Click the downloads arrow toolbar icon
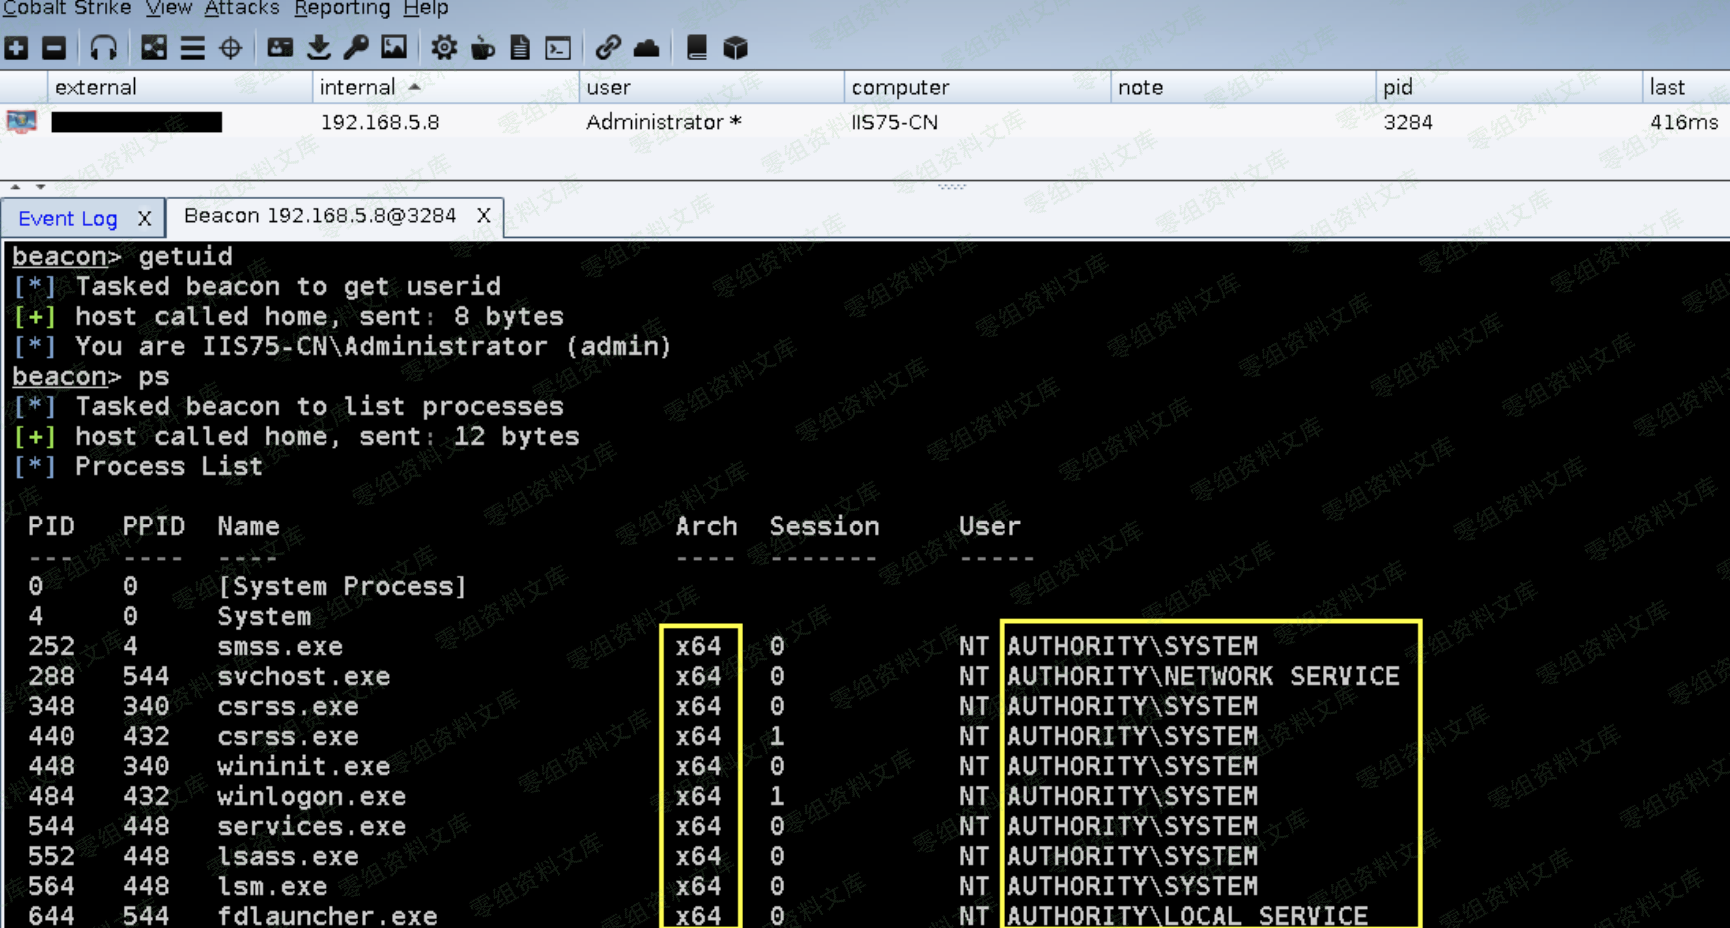The image size is (1730, 928). click(318, 48)
